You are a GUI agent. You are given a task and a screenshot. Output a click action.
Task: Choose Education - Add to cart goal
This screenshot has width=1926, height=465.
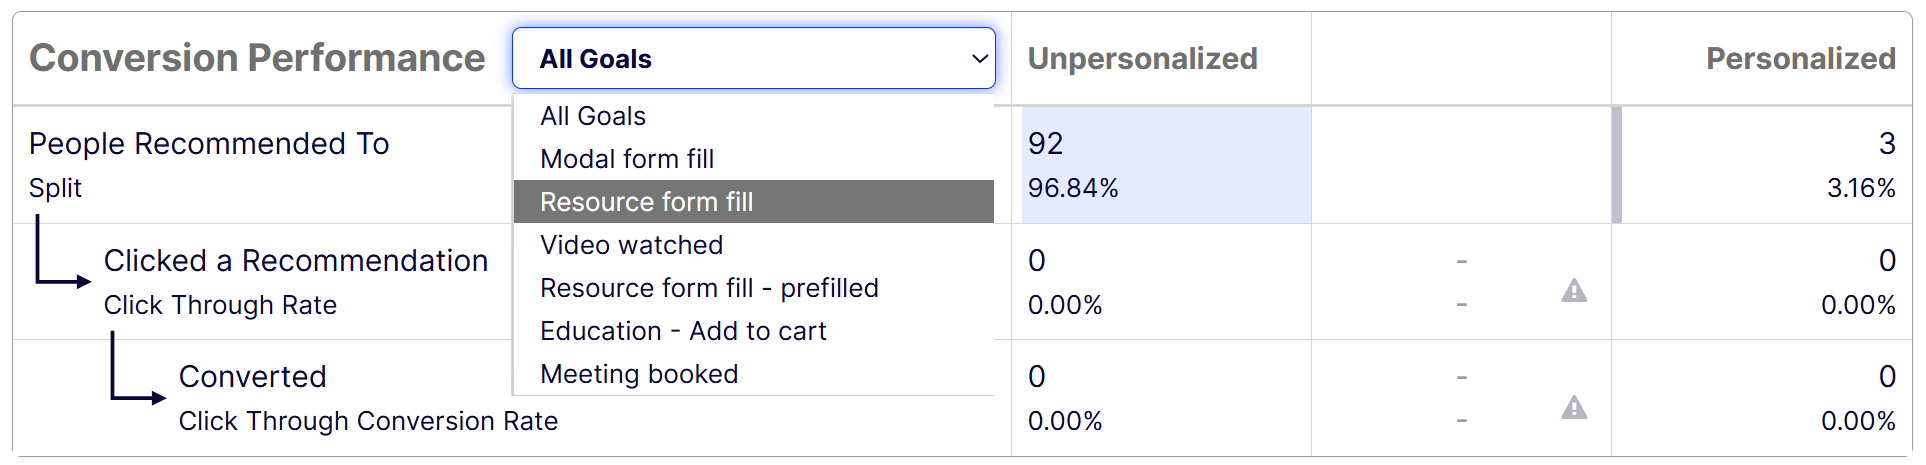pos(683,331)
